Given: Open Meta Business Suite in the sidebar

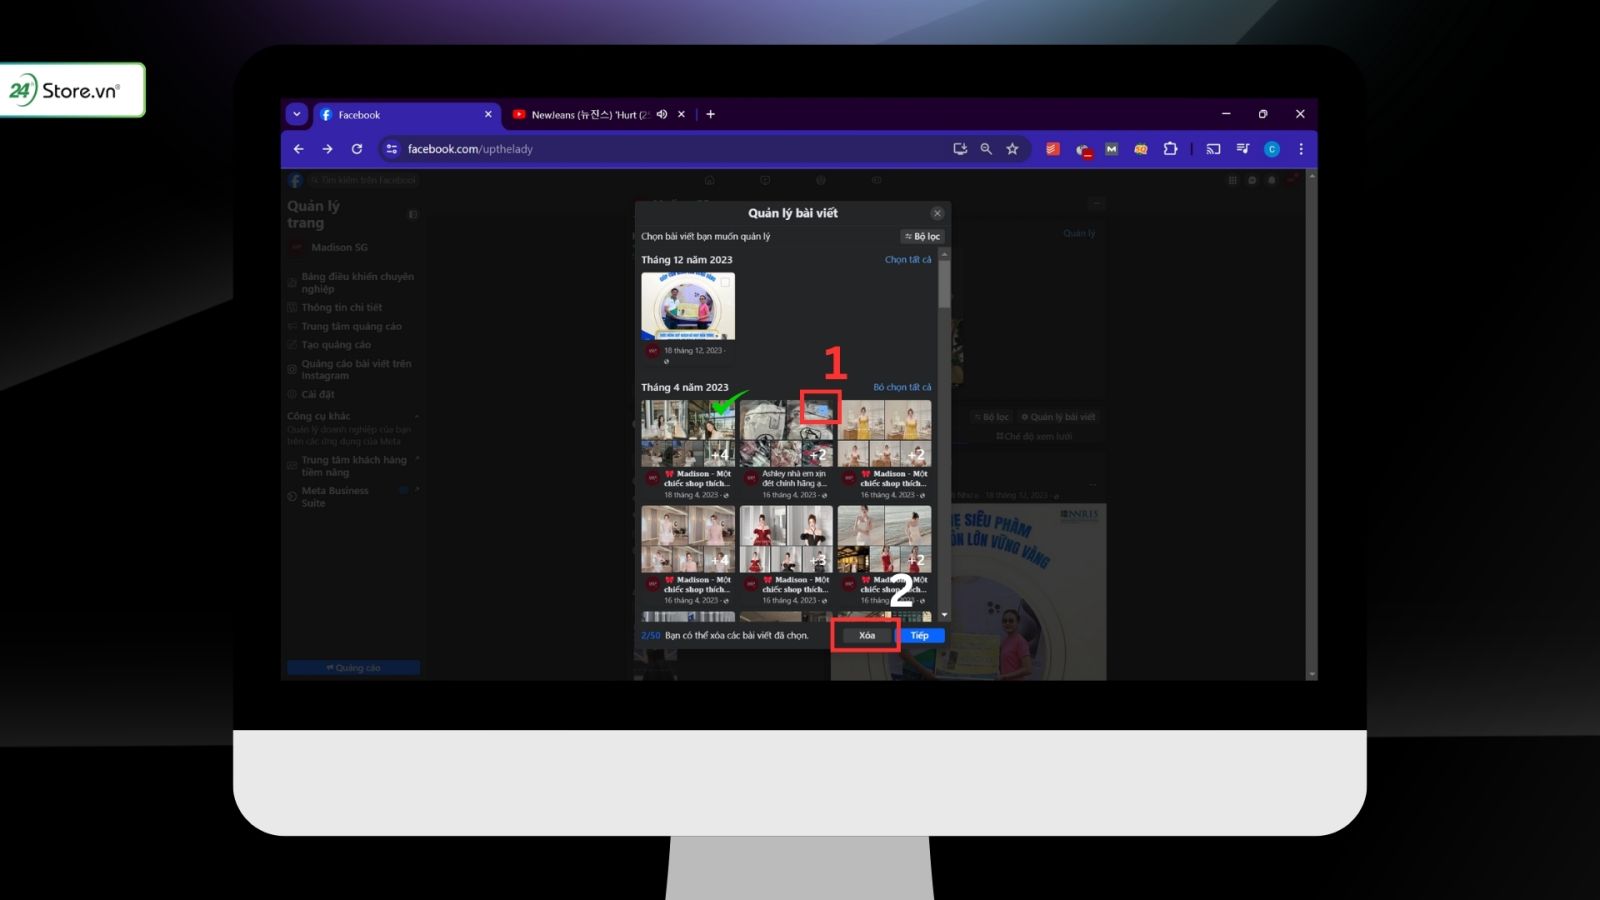Looking at the screenshot, I should (x=335, y=497).
